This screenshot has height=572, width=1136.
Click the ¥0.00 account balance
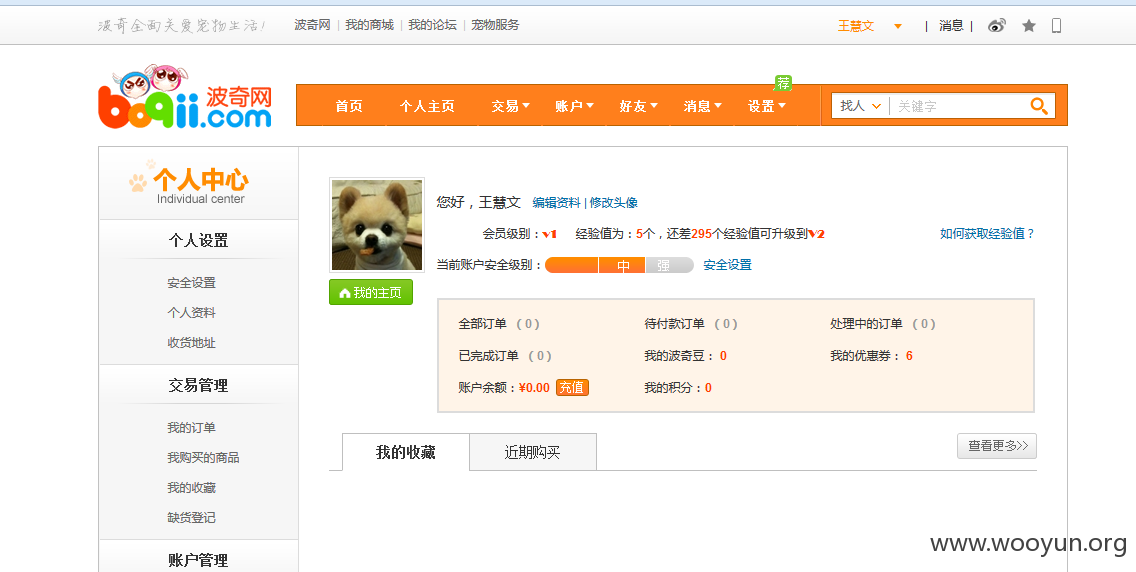[x=534, y=387]
